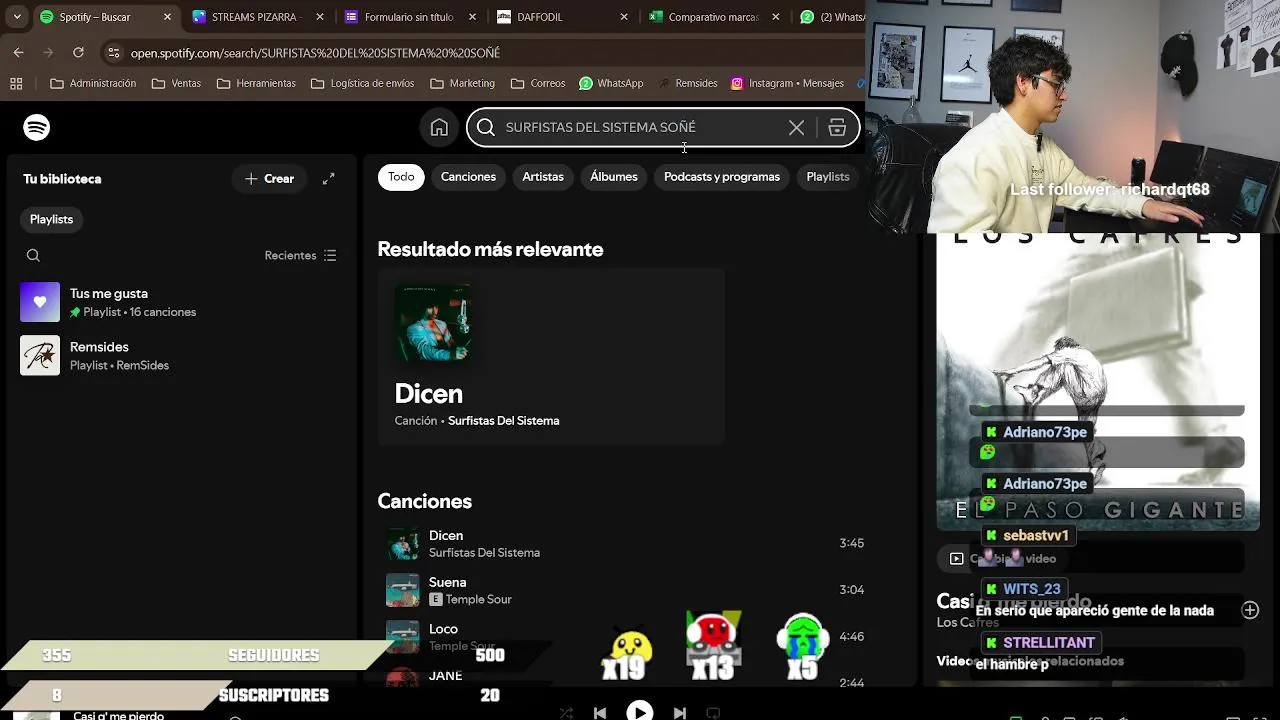This screenshot has width=1280, height=720.
Task: Filter results by Canciones
Action: click(x=468, y=177)
